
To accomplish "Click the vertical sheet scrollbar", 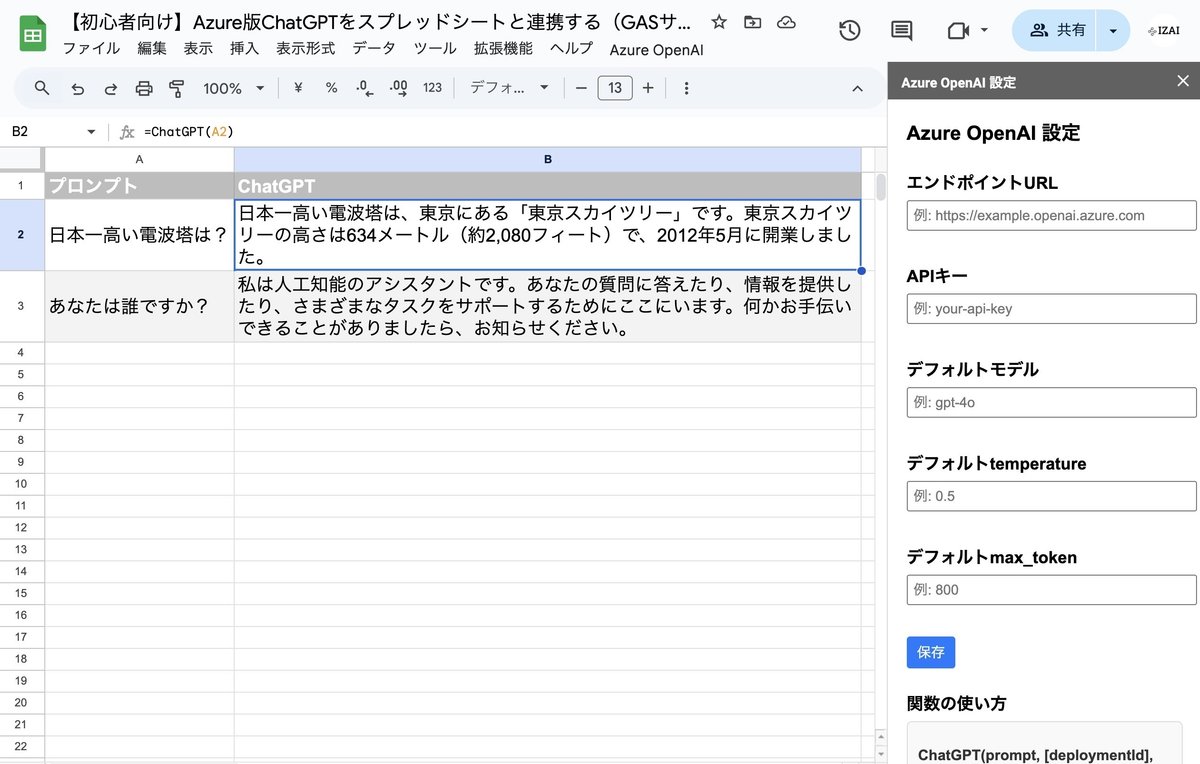I will (x=881, y=188).
